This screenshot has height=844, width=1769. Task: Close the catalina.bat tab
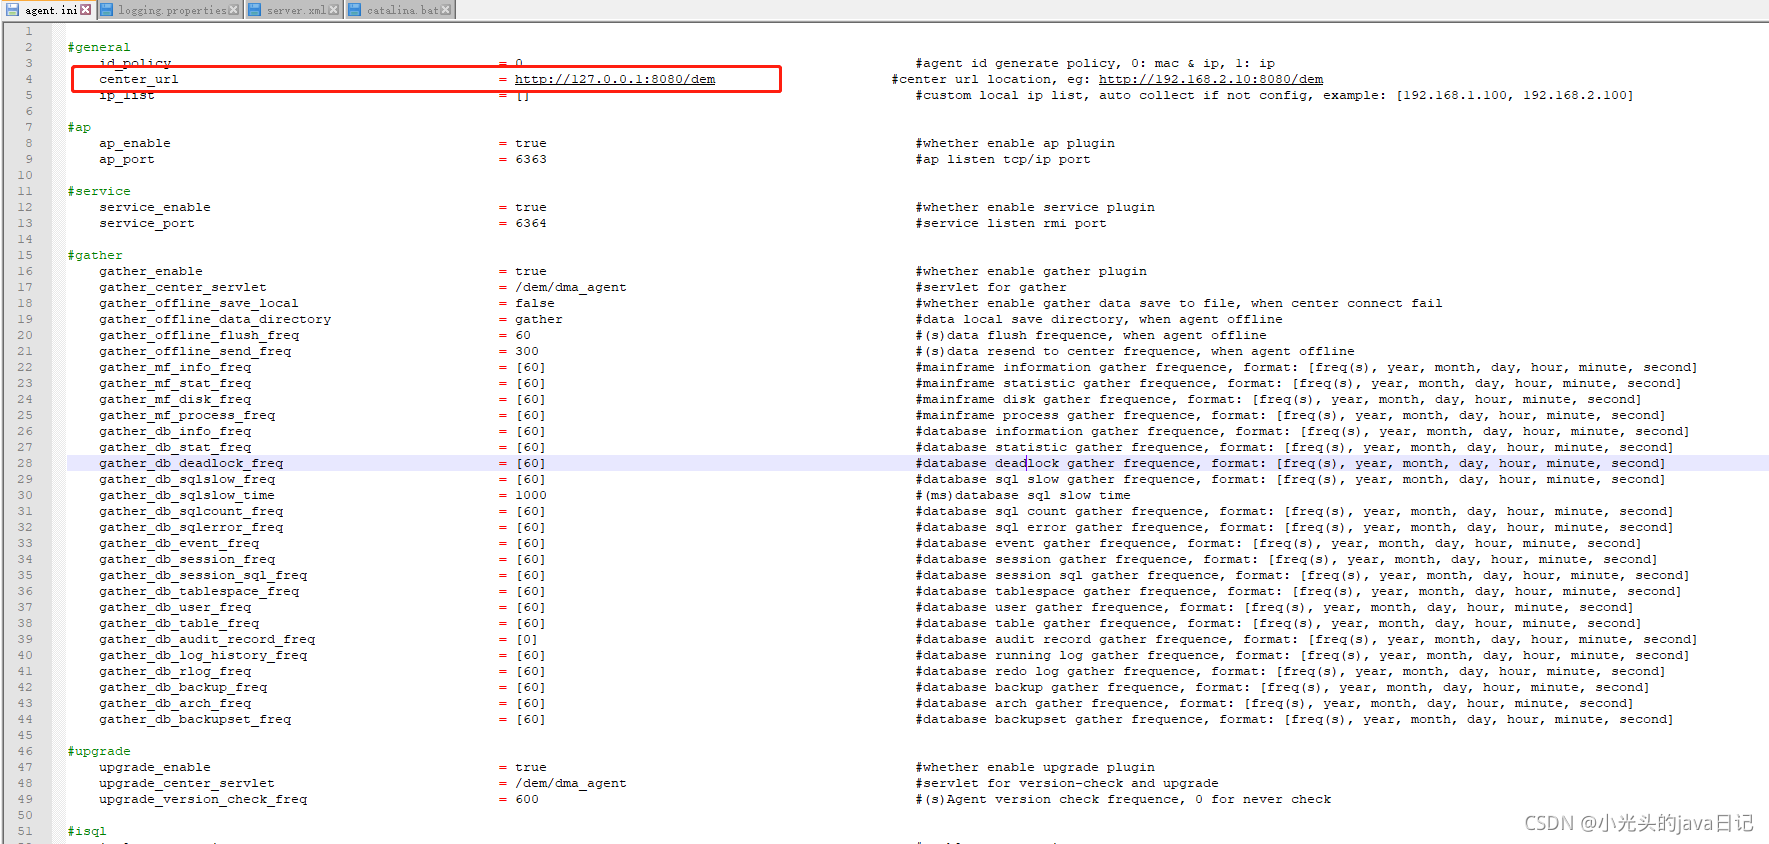click(x=445, y=10)
